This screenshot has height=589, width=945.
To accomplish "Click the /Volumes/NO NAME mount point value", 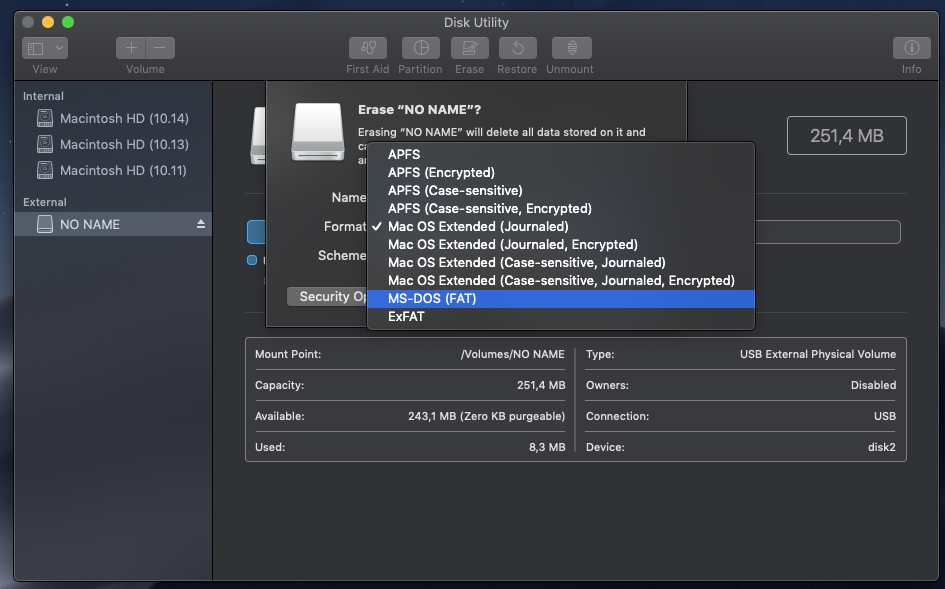I will coord(512,354).
